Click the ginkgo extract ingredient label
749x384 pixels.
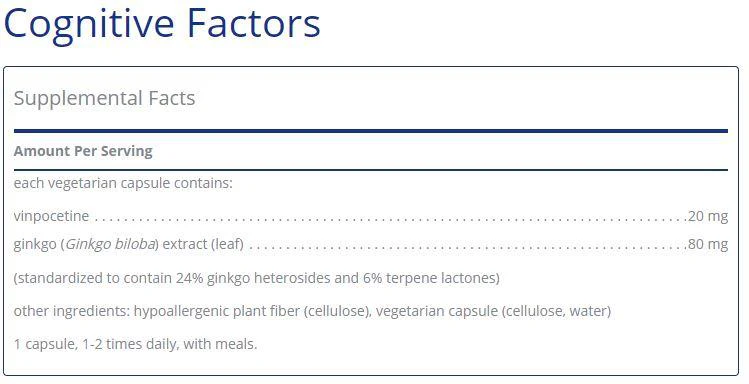click(128, 245)
